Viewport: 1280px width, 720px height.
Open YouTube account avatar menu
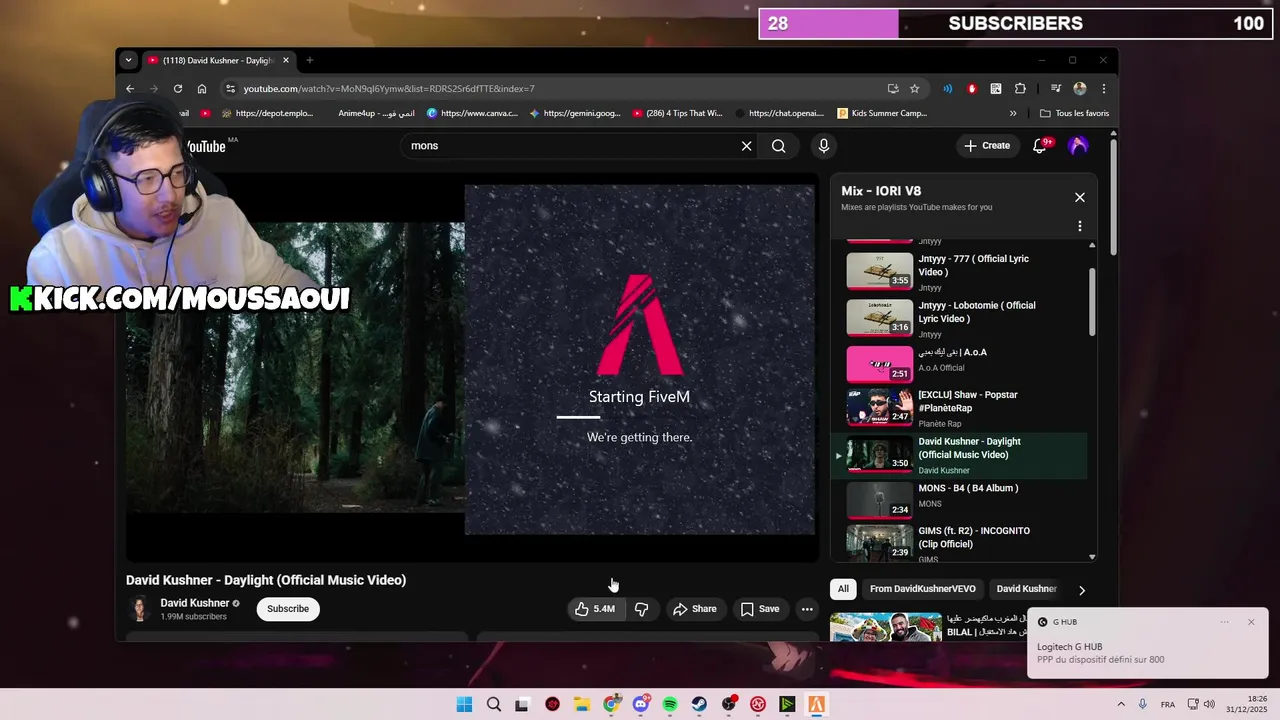[x=1078, y=146]
